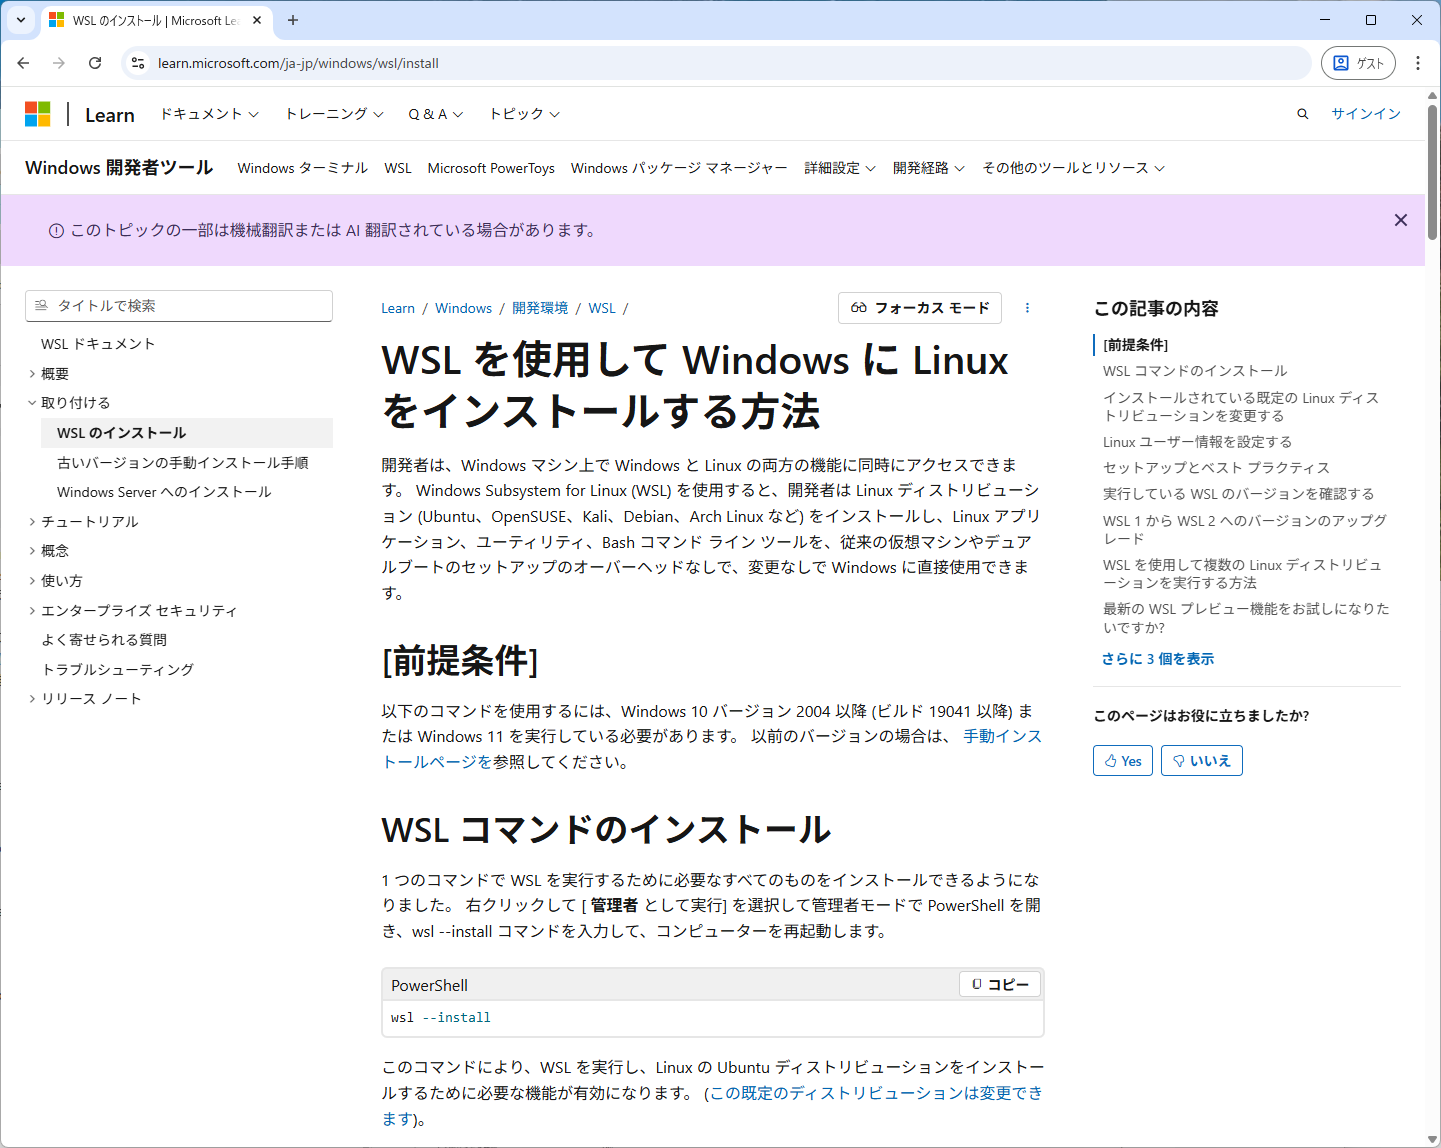Image resolution: width=1441 pixels, height=1148 pixels.
Task: Jump to WSL コマンドのインストール section
Action: (1195, 371)
